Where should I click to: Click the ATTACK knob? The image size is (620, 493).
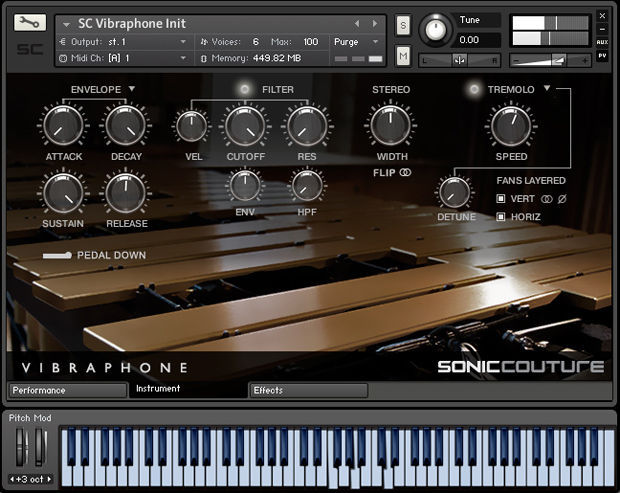[x=63, y=126]
